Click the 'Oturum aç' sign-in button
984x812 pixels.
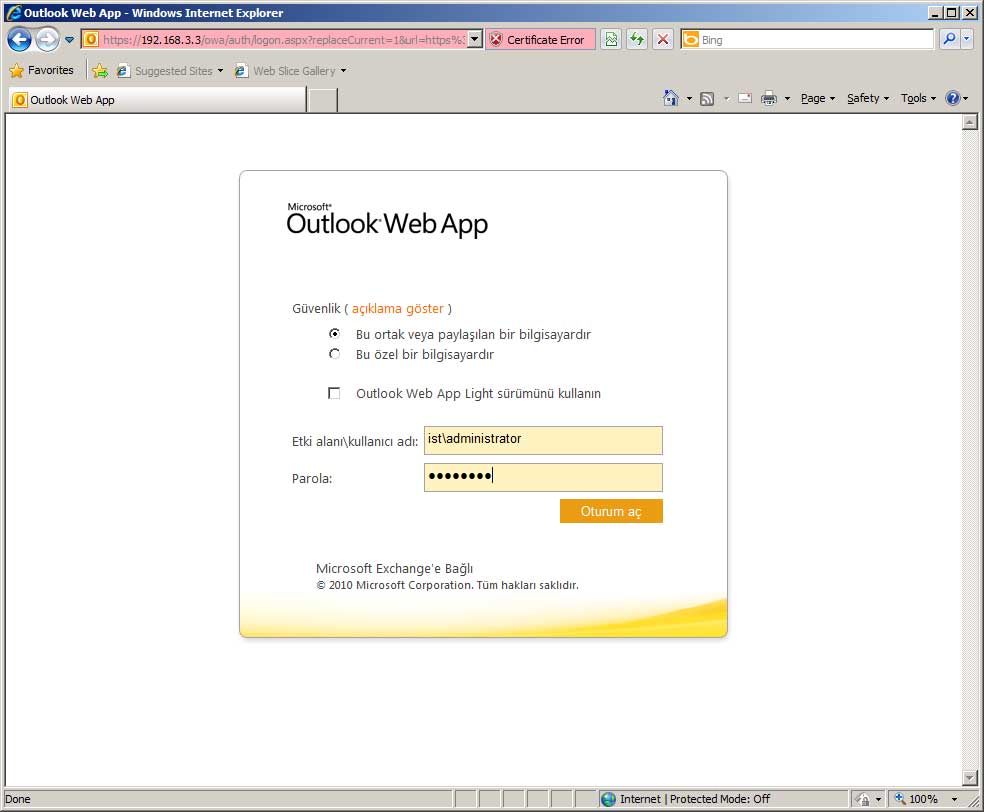[x=611, y=511]
